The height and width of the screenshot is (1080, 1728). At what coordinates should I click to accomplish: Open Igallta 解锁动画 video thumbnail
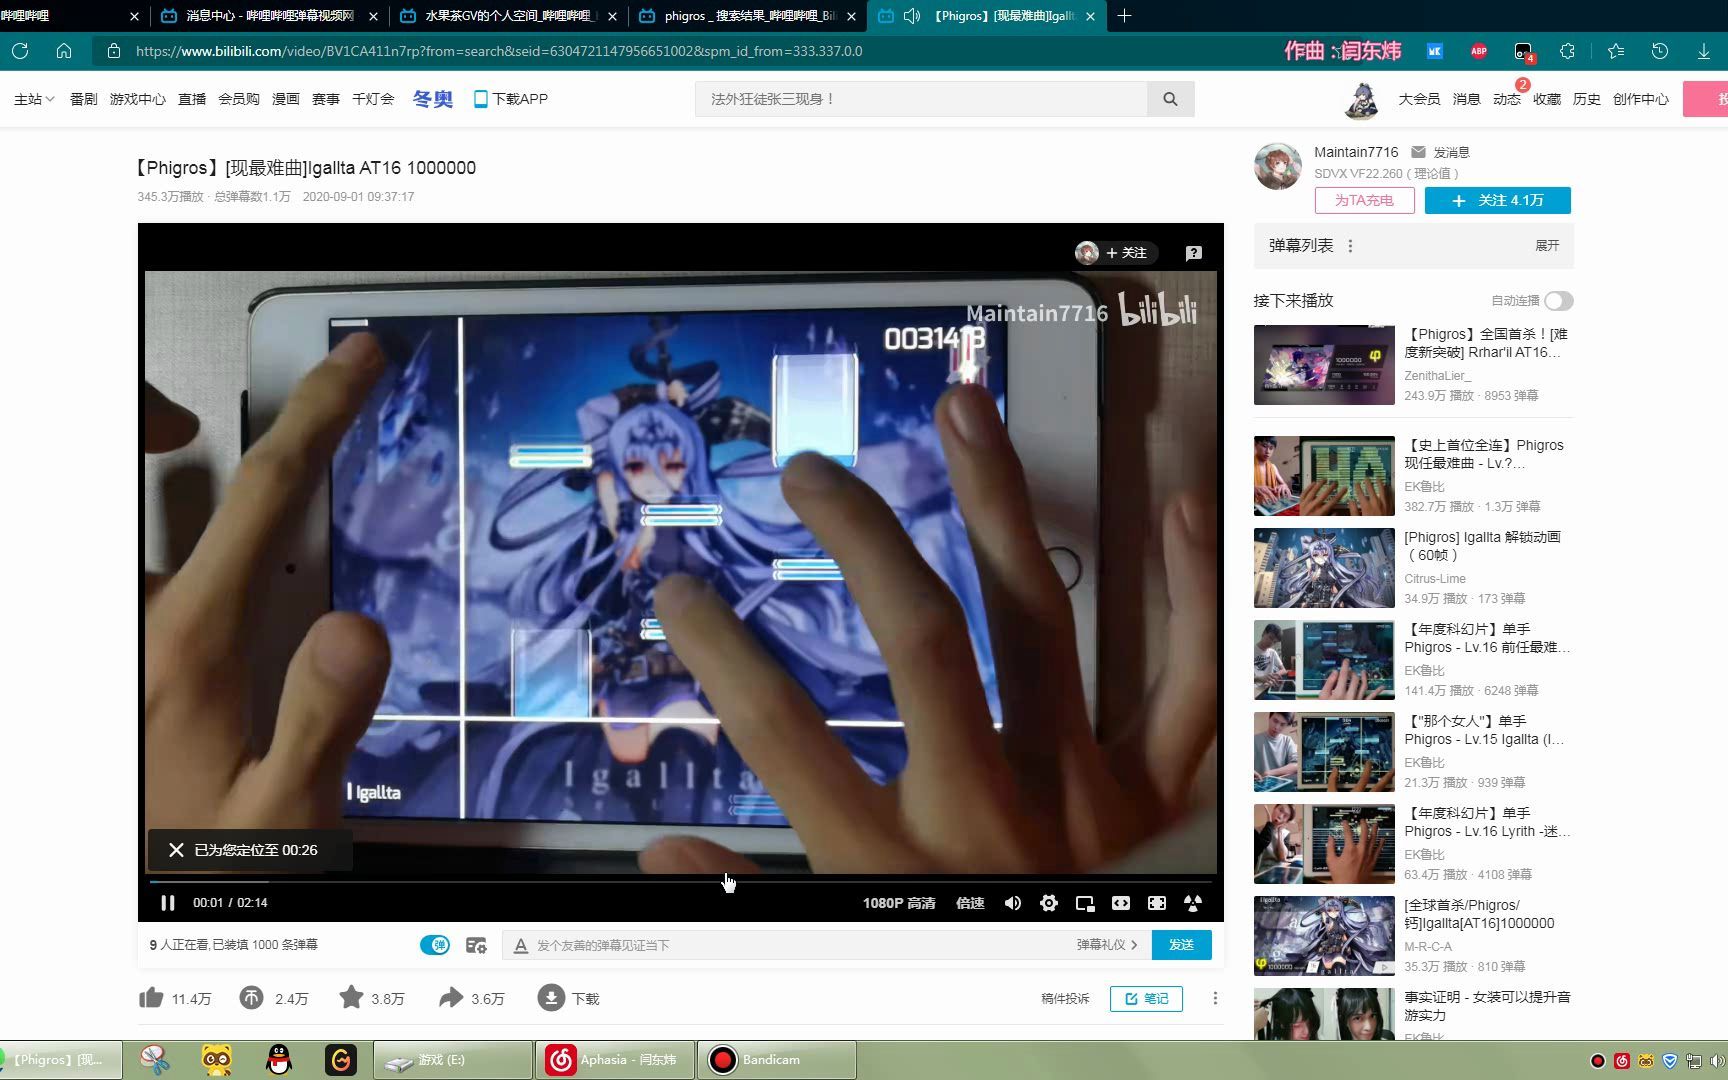coord(1324,568)
